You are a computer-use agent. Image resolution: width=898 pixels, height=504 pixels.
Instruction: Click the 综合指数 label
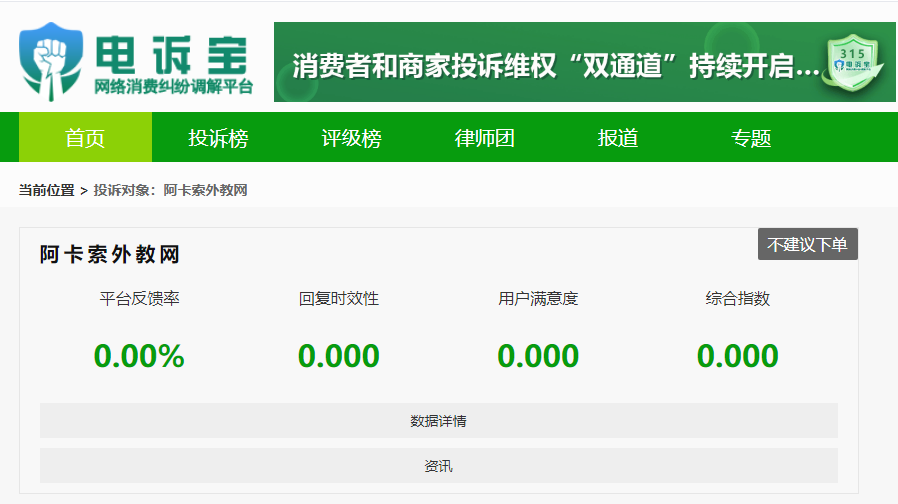(738, 298)
